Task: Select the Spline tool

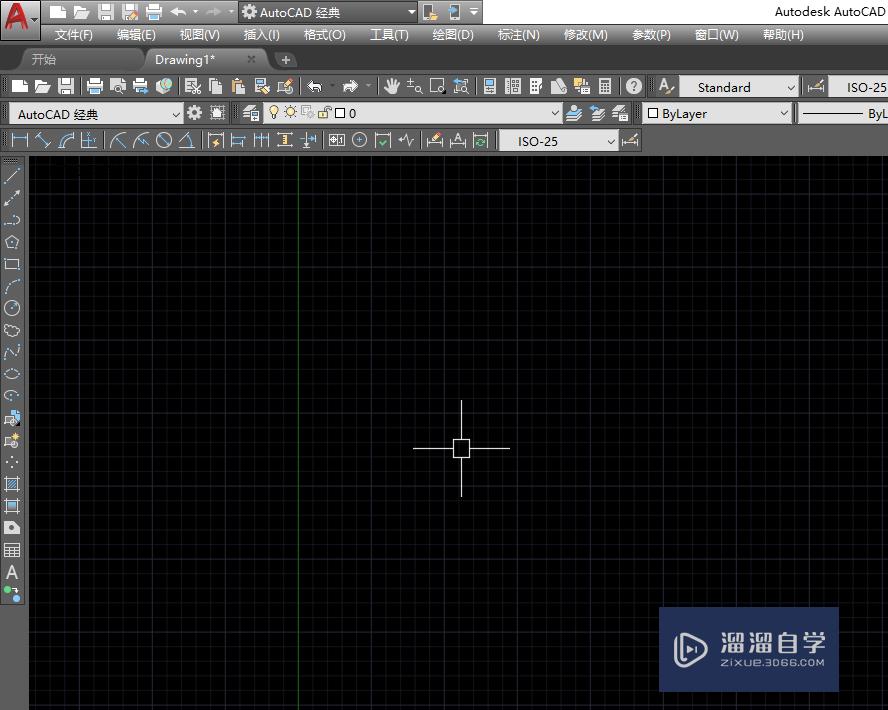Action: click(x=12, y=352)
